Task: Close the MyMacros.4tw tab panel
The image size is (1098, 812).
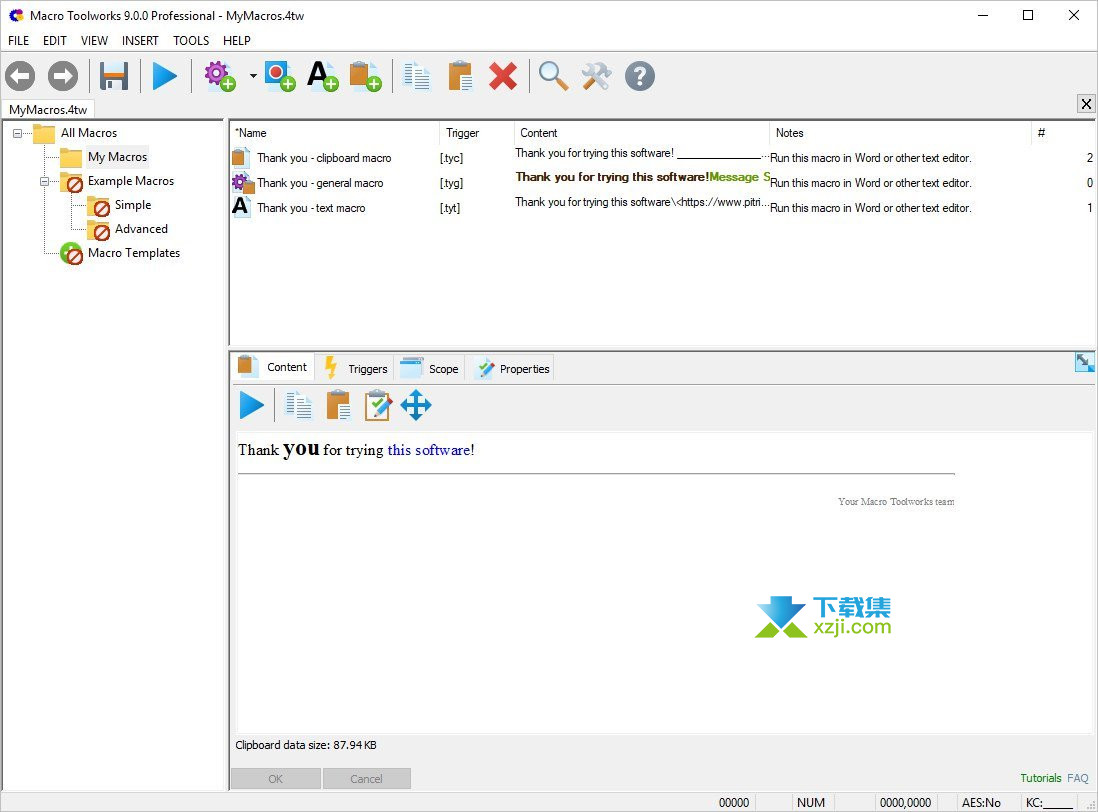Action: tap(1086, 104)
